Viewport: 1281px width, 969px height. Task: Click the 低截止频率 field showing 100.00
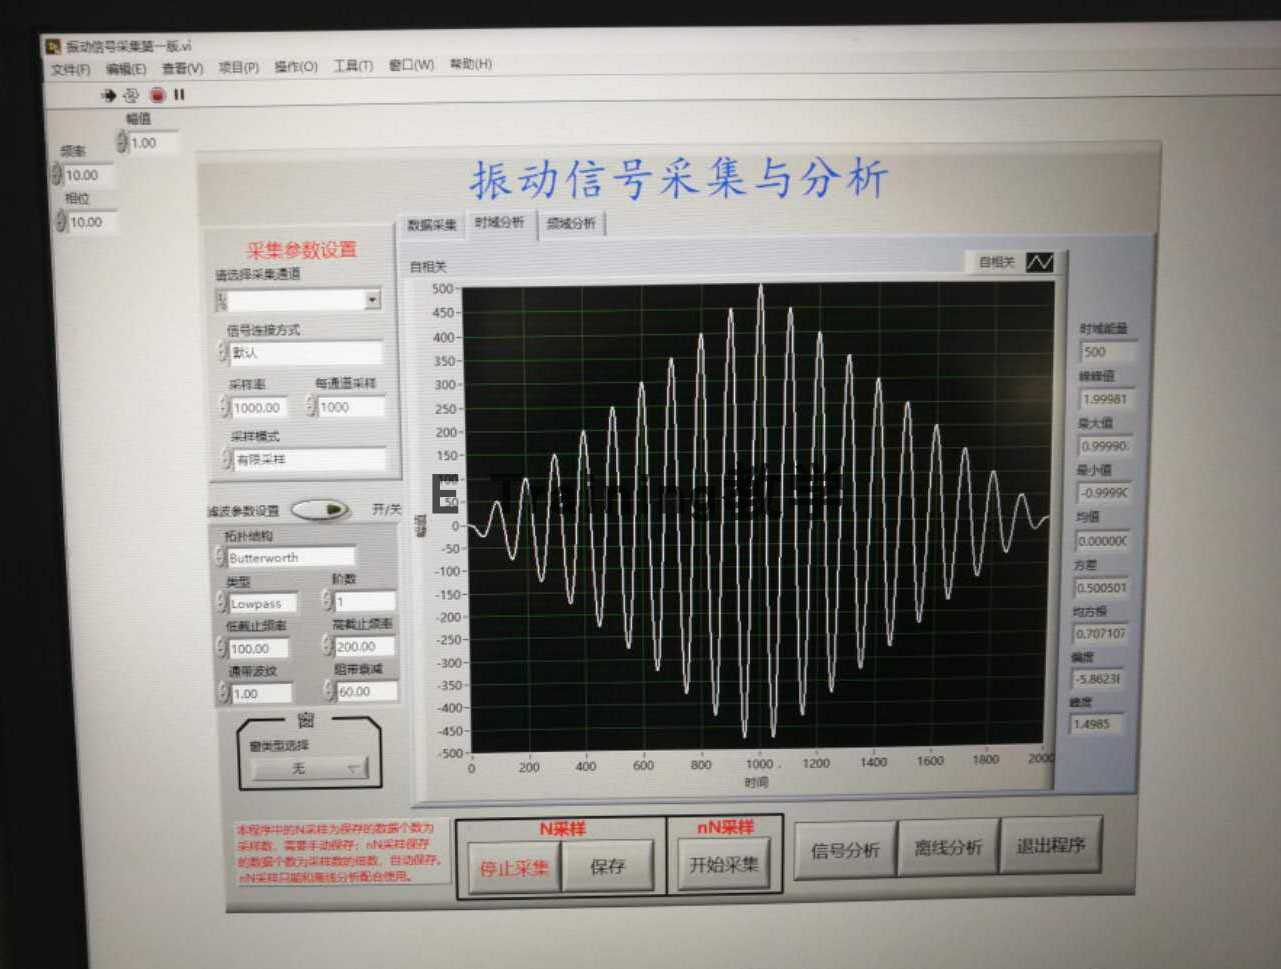click(x=259, y=648)
